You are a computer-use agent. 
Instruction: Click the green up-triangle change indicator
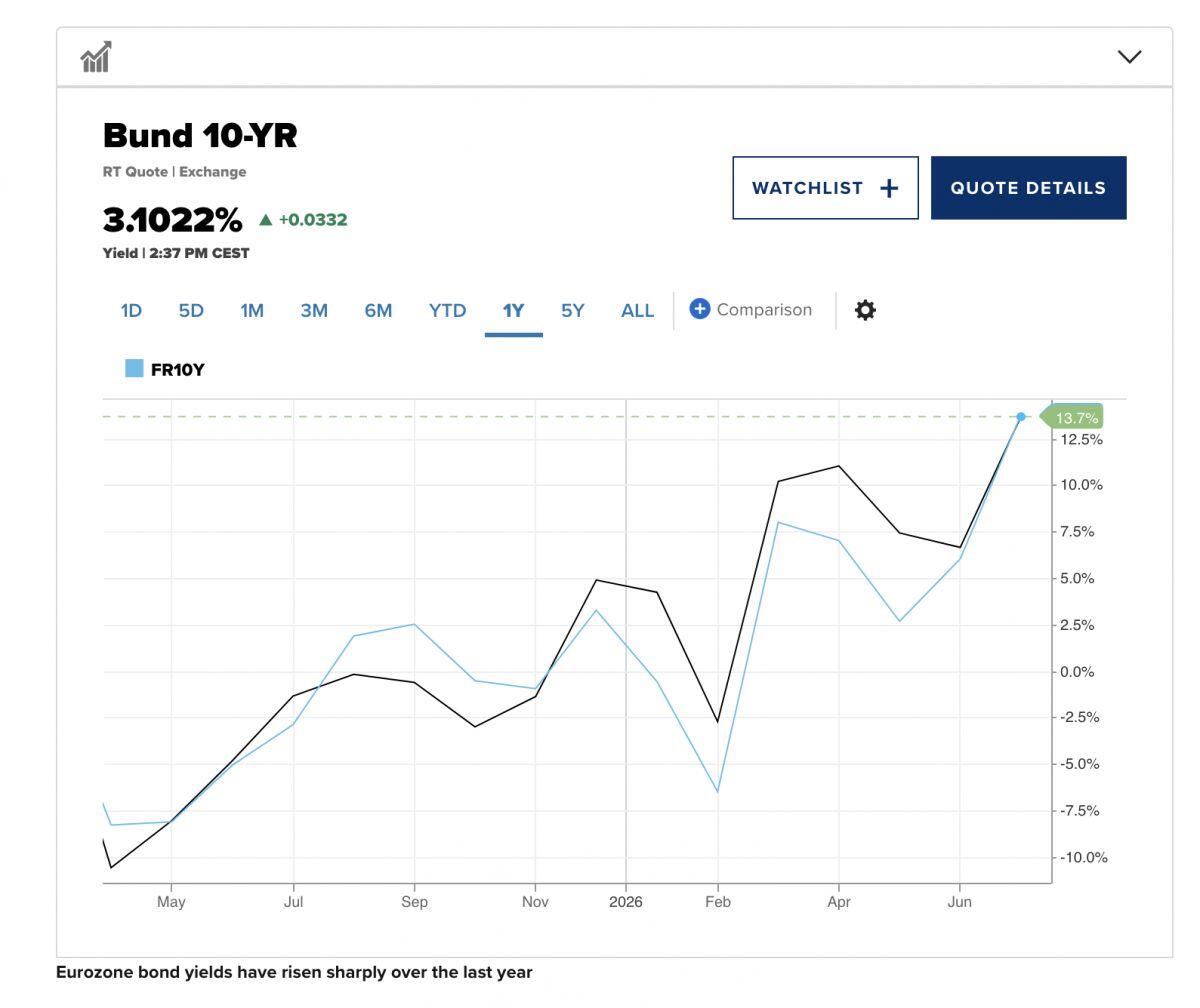[x=266, y=219]
